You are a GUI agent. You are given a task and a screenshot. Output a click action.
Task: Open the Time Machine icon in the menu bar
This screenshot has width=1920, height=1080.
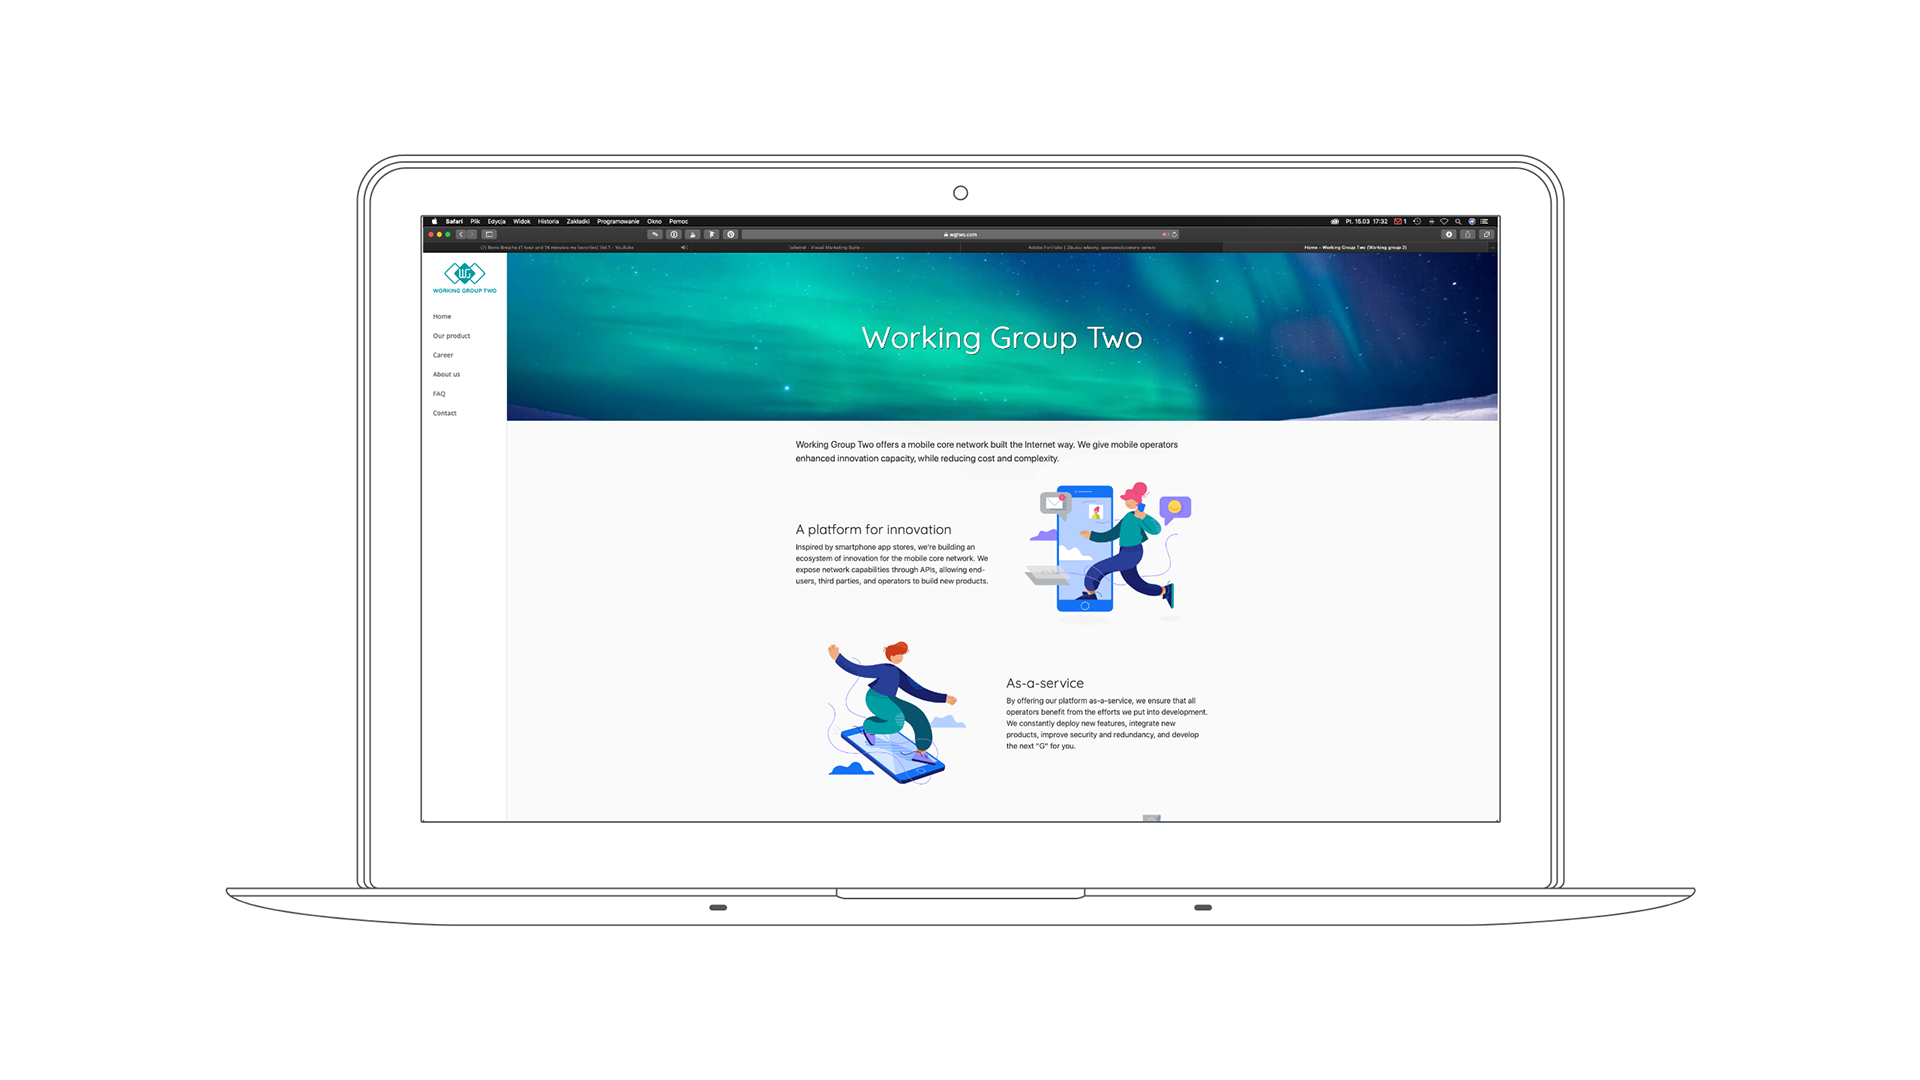tap(1417, 221)
